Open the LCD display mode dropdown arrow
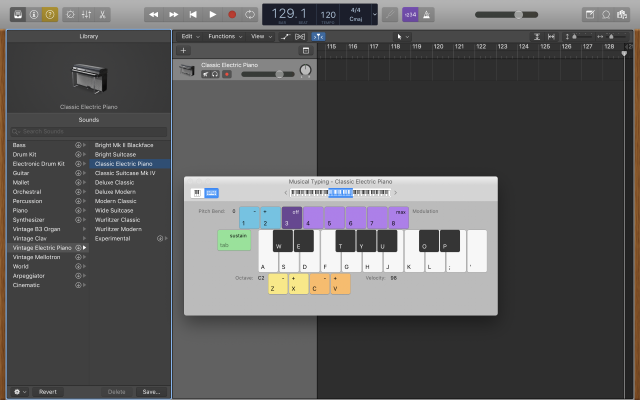The height and width of the screenshot is (400, 640). 374,15
